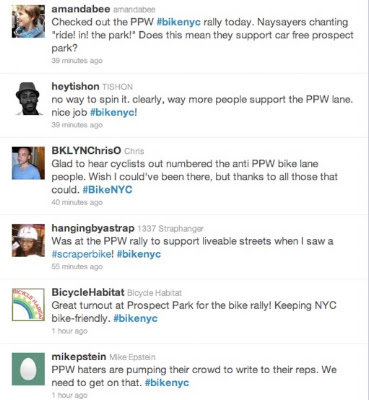The height and width of the screenshot is (400, 369).
Task: Visit the BicycleHabitat username link
Action: [x=88, y=292]
